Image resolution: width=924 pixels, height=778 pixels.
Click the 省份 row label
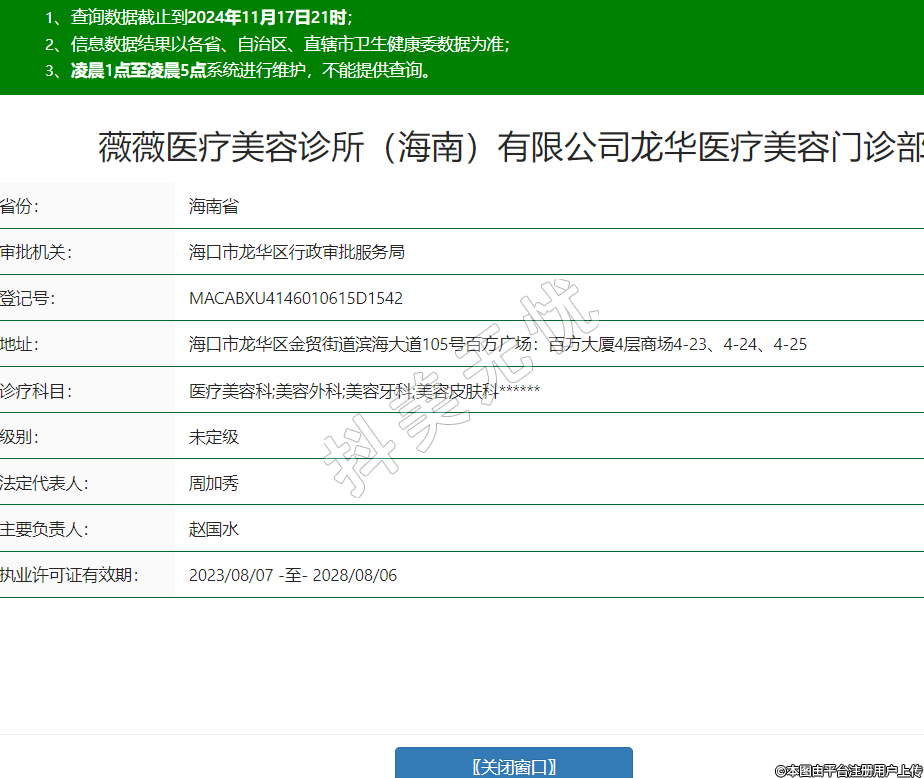[20, 207]
